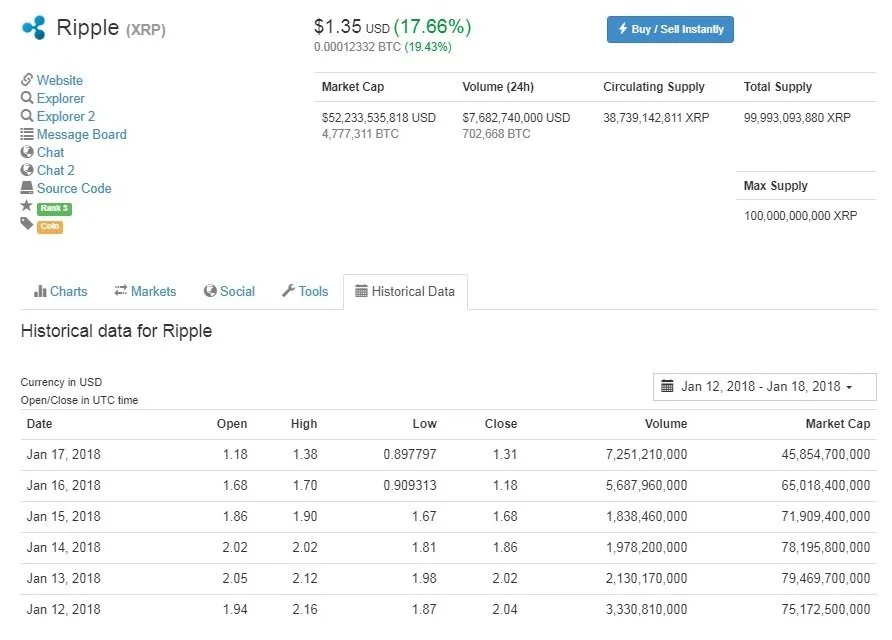Click the lightning bolt icon on Buy button
Viewport: 892px width, 640px height.
pyautogui.click(x=623, y=28)
